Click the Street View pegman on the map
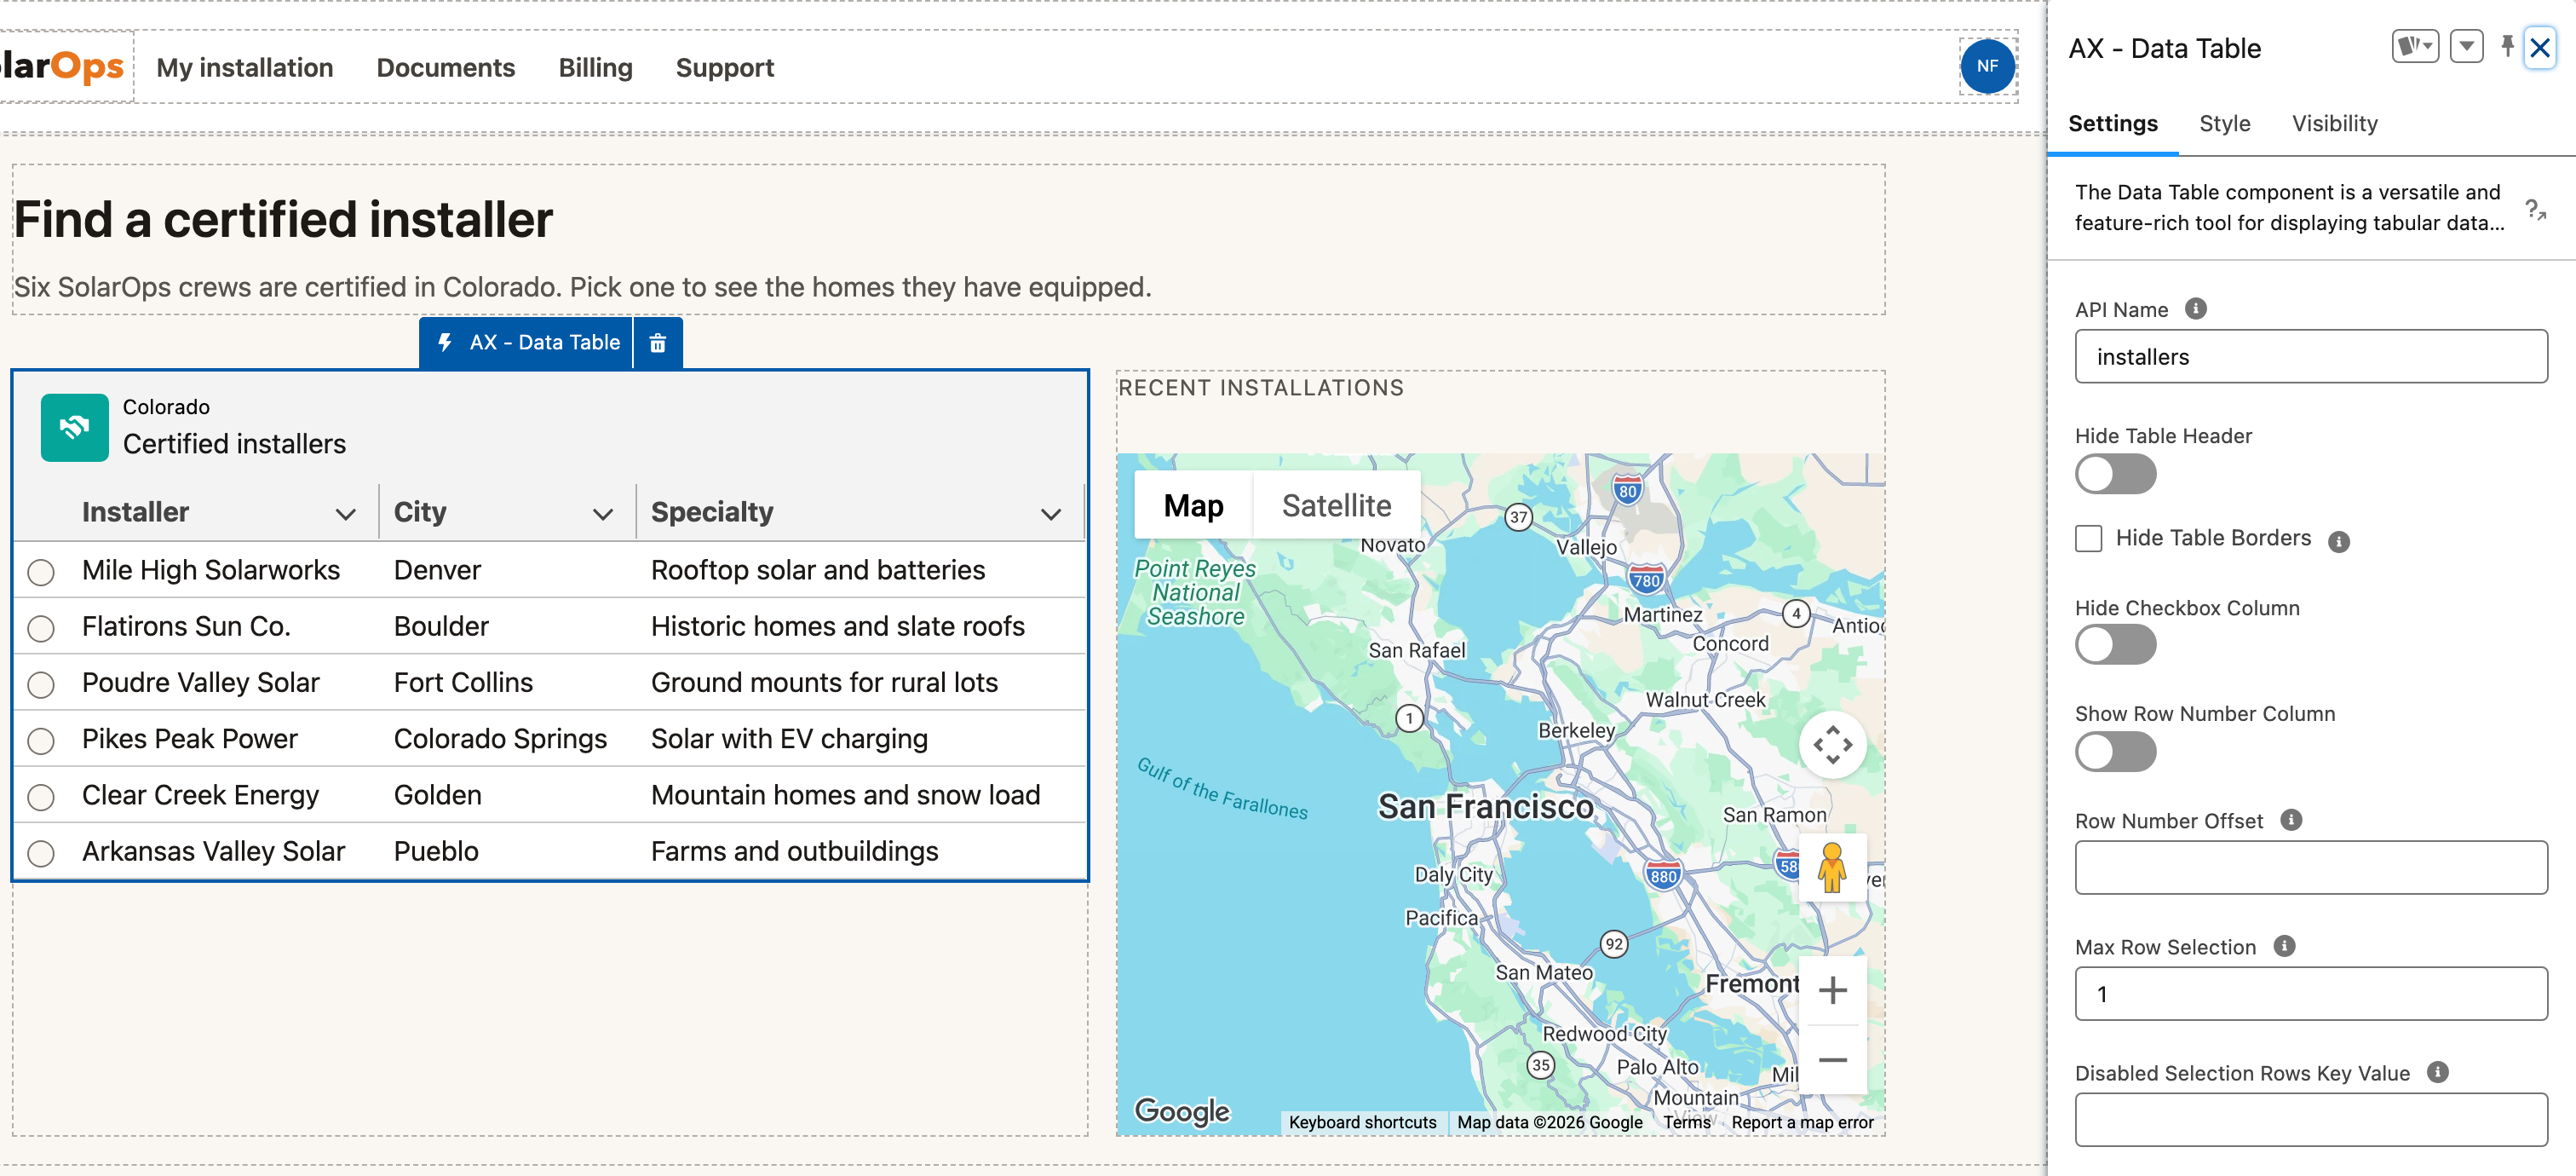The height and width of the screenshot is (1176, 2576). (1832, 867)
